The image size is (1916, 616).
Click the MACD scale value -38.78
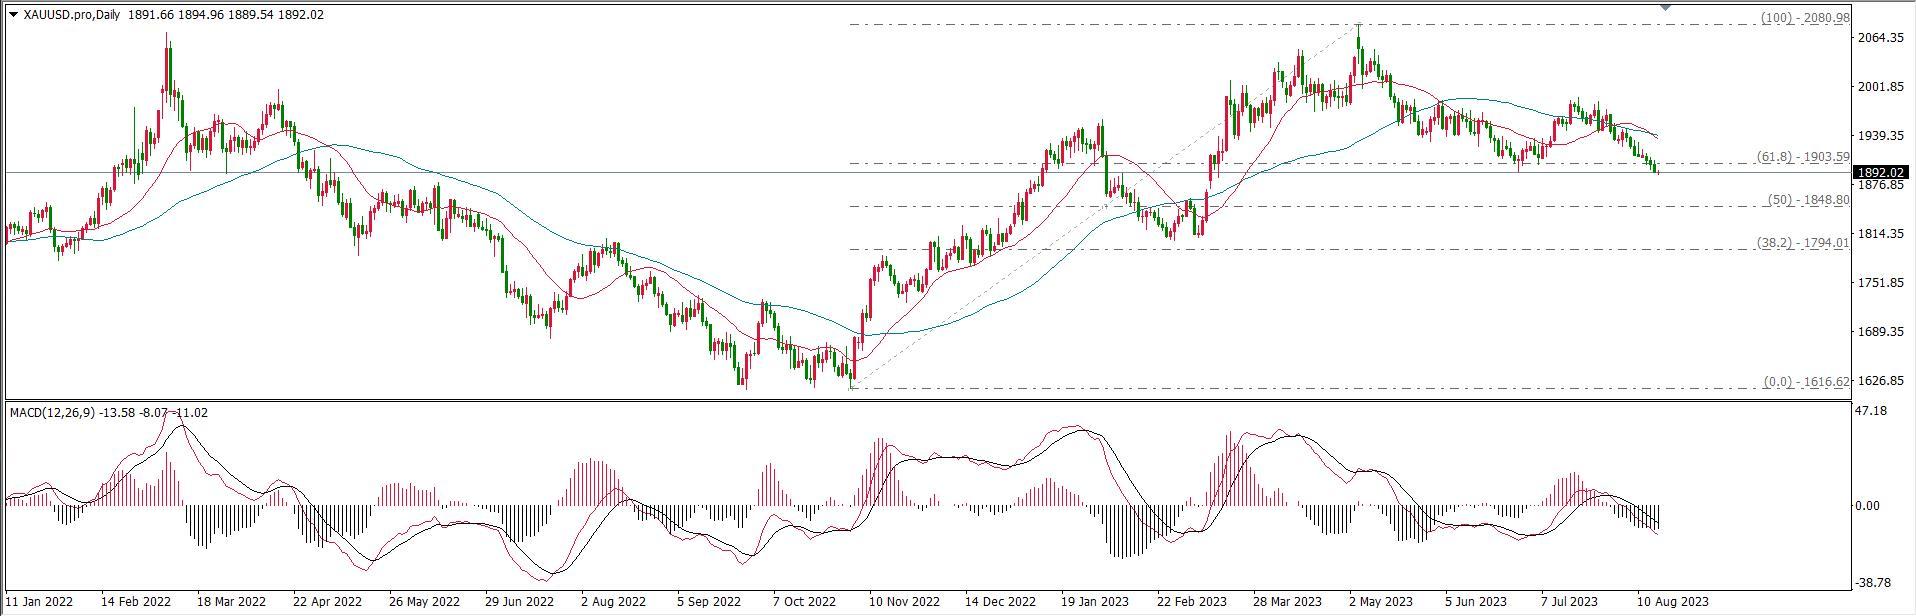1873,582
